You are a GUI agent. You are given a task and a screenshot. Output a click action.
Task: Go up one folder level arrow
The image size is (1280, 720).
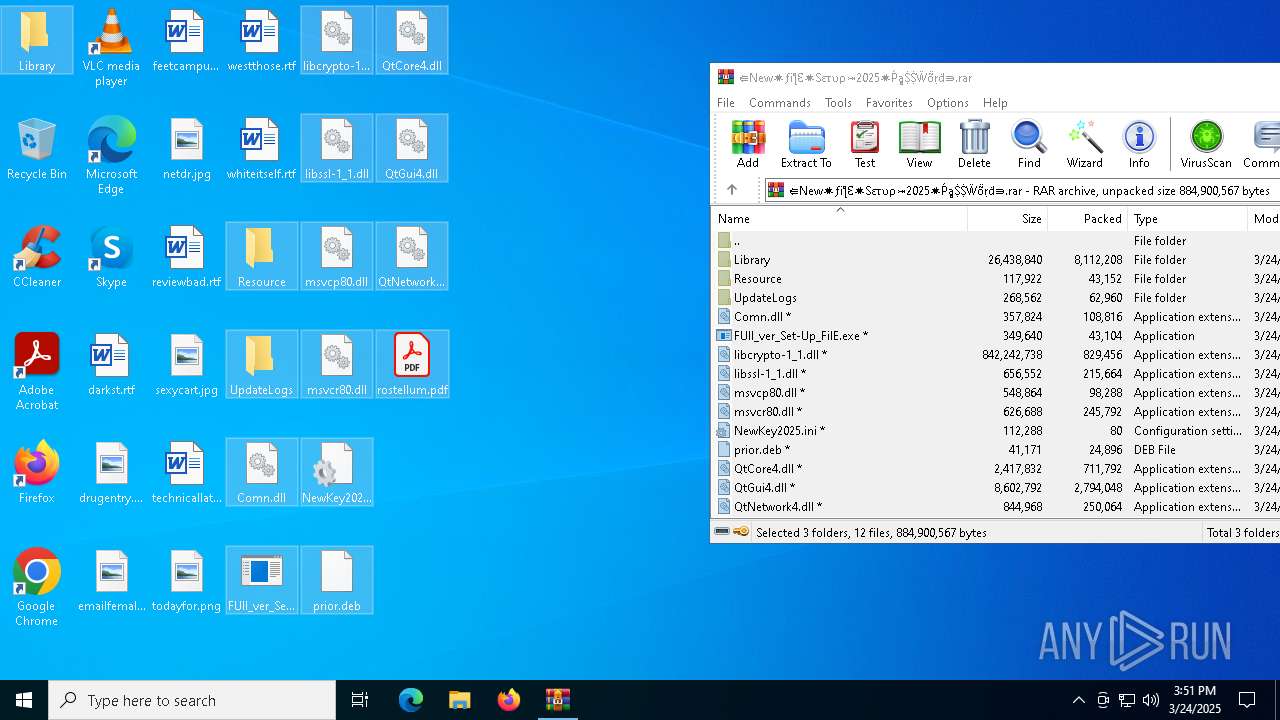(731, 190)
